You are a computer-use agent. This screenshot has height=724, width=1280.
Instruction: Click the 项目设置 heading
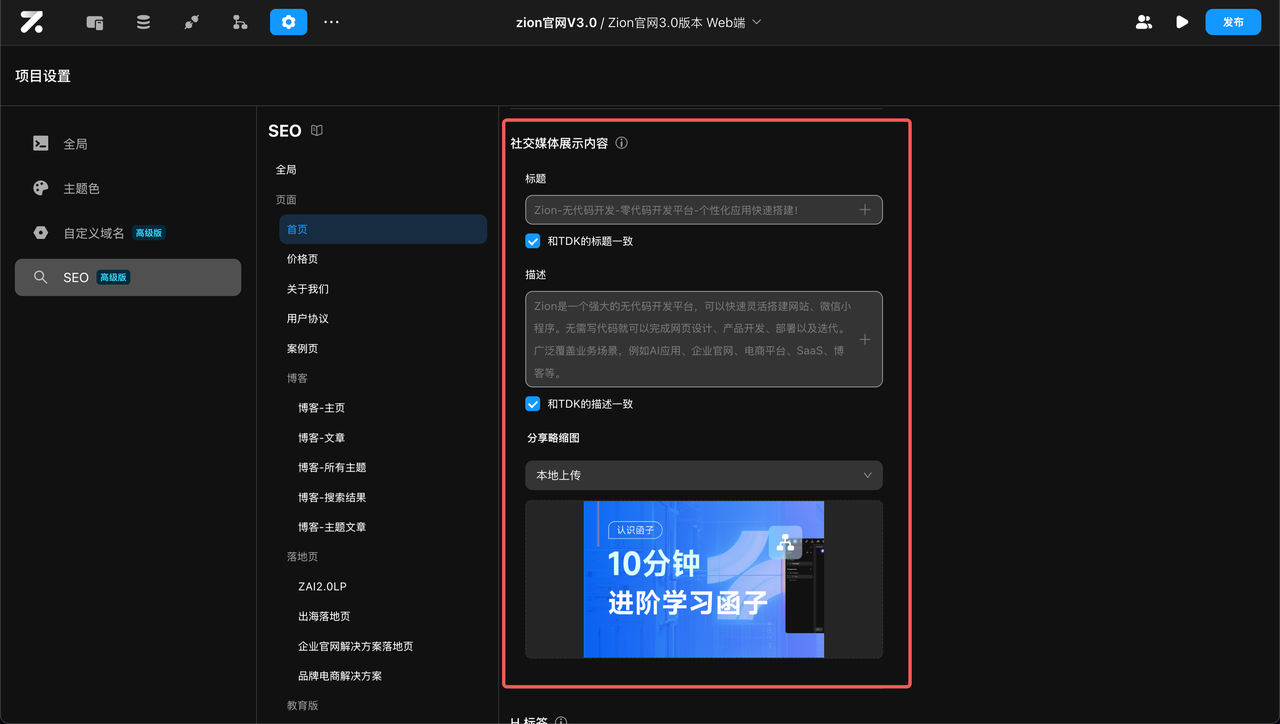point(43,76)
